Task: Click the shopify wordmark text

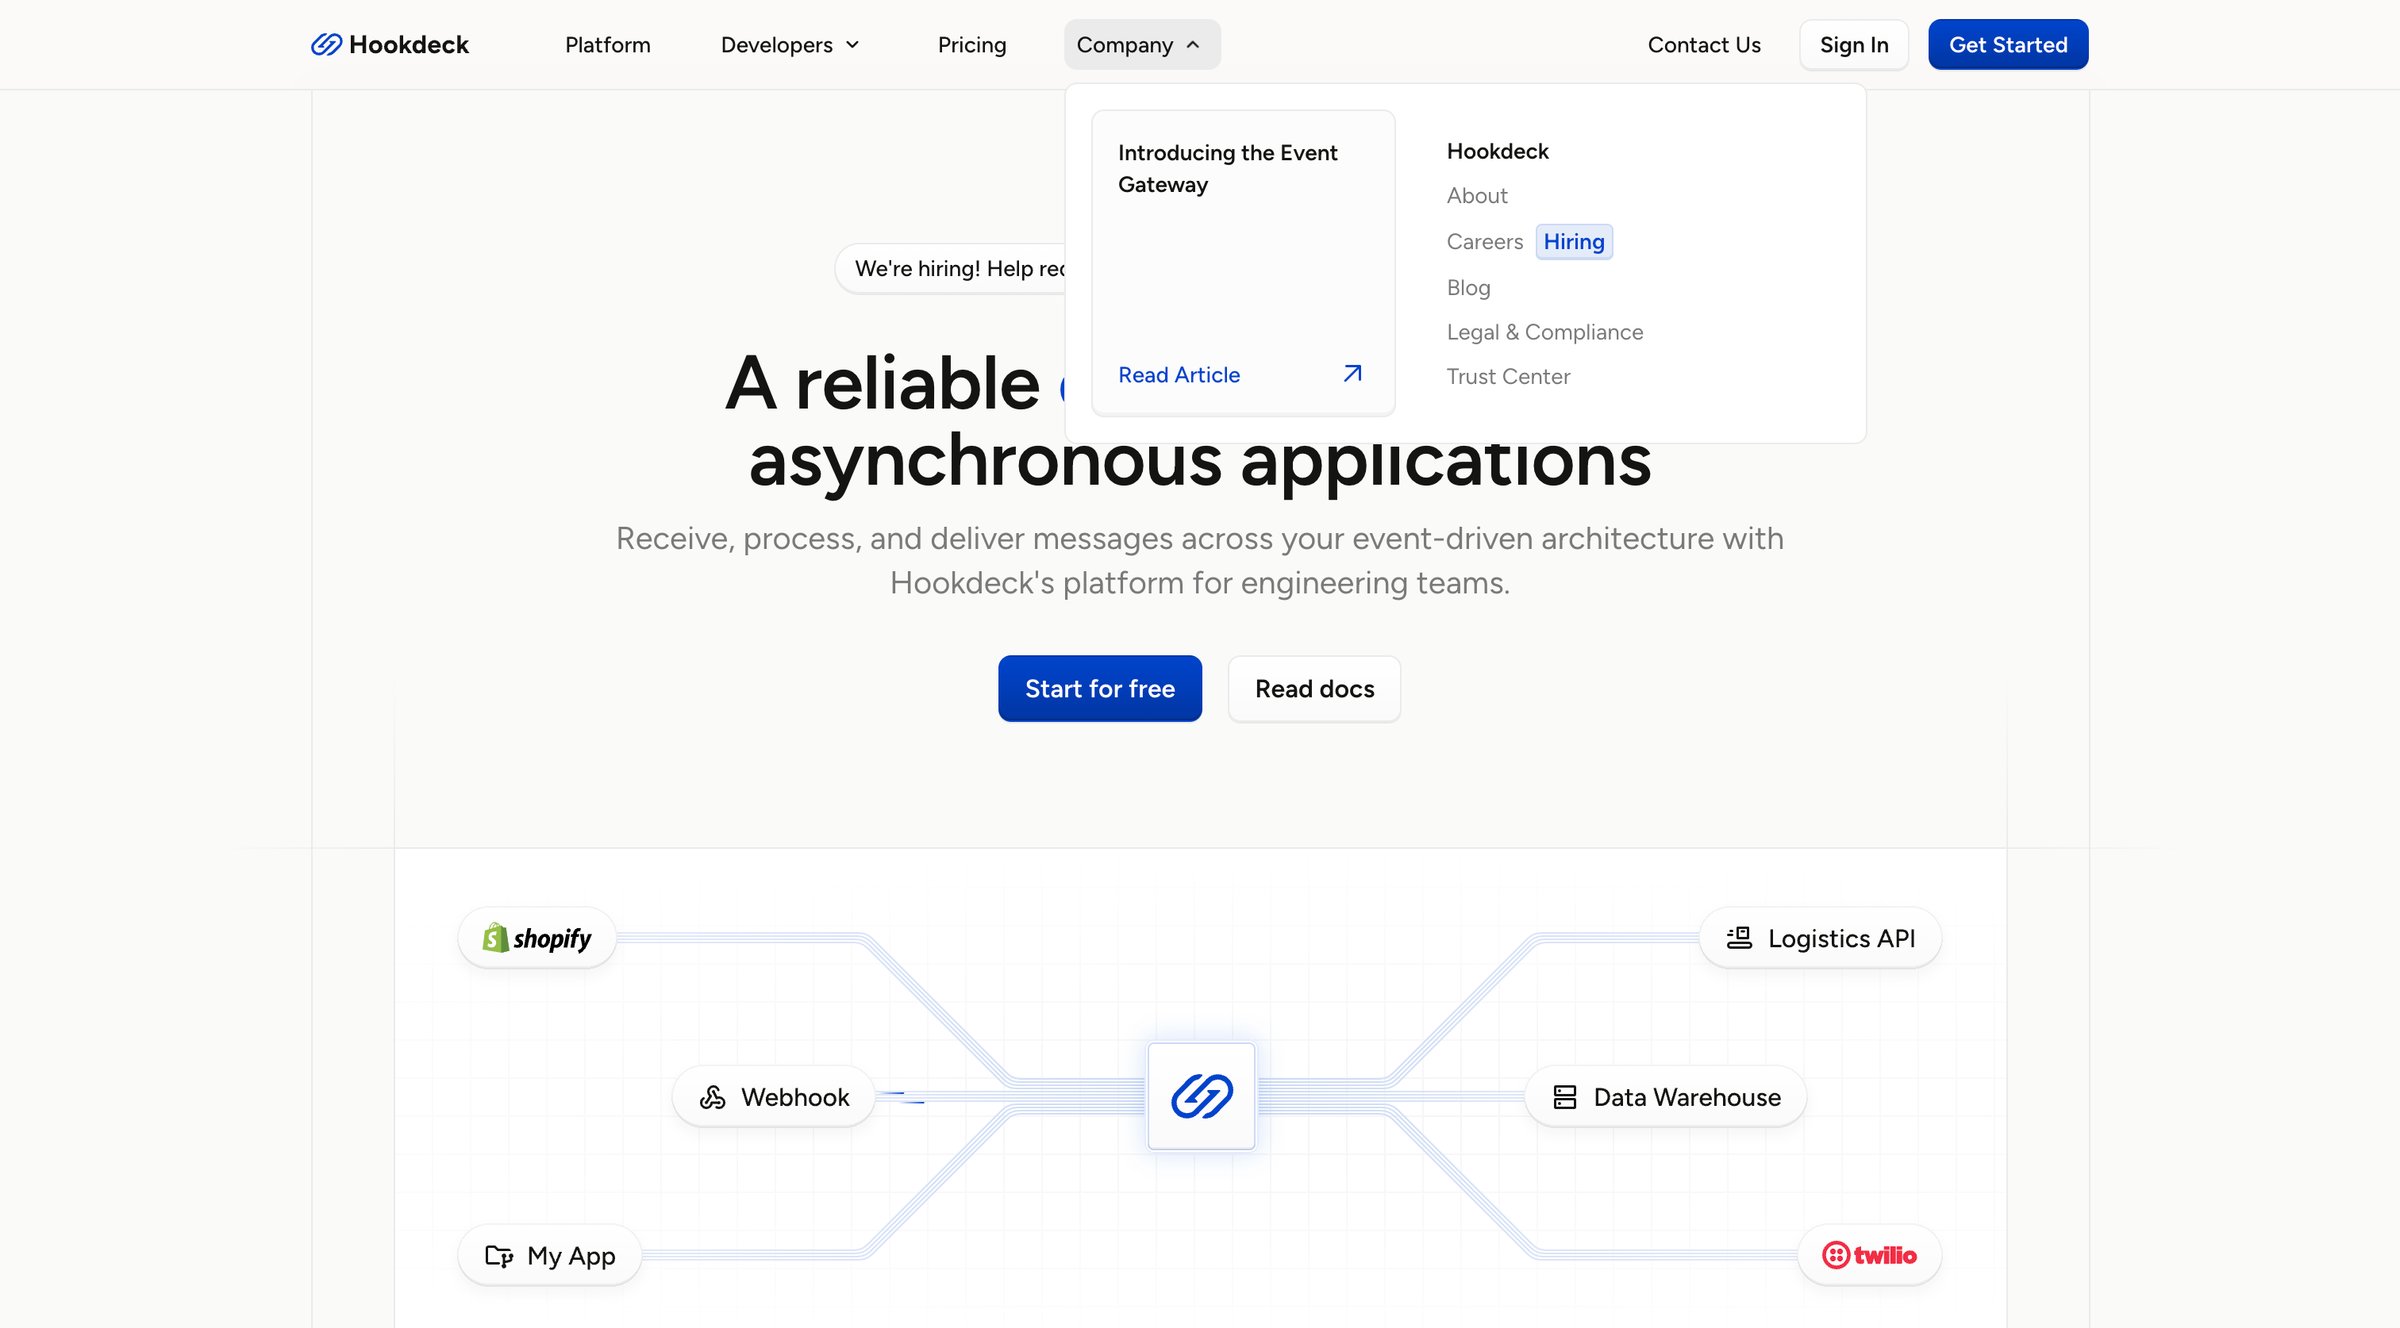Action: click(552, 939)
